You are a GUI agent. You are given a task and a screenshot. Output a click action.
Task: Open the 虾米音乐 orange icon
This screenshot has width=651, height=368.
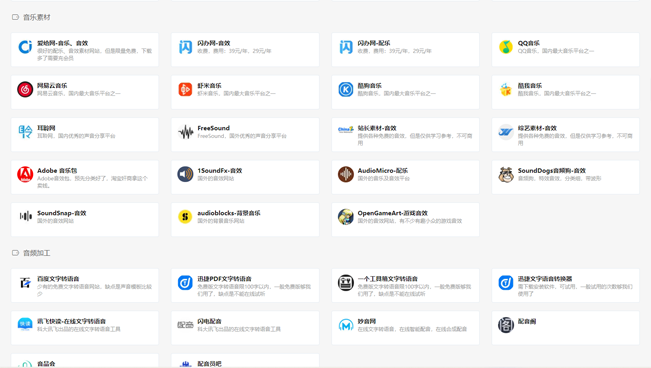coord(185,89)
